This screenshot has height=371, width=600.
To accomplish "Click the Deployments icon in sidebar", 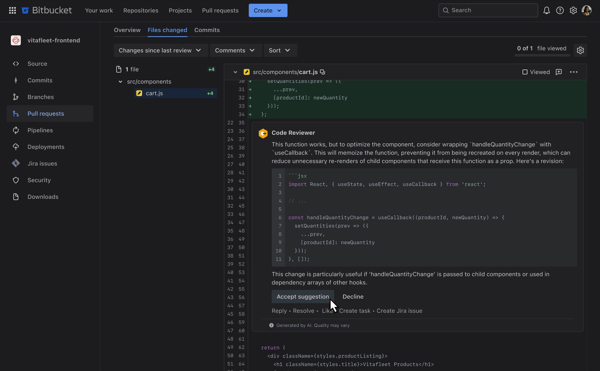I will 16,147.
